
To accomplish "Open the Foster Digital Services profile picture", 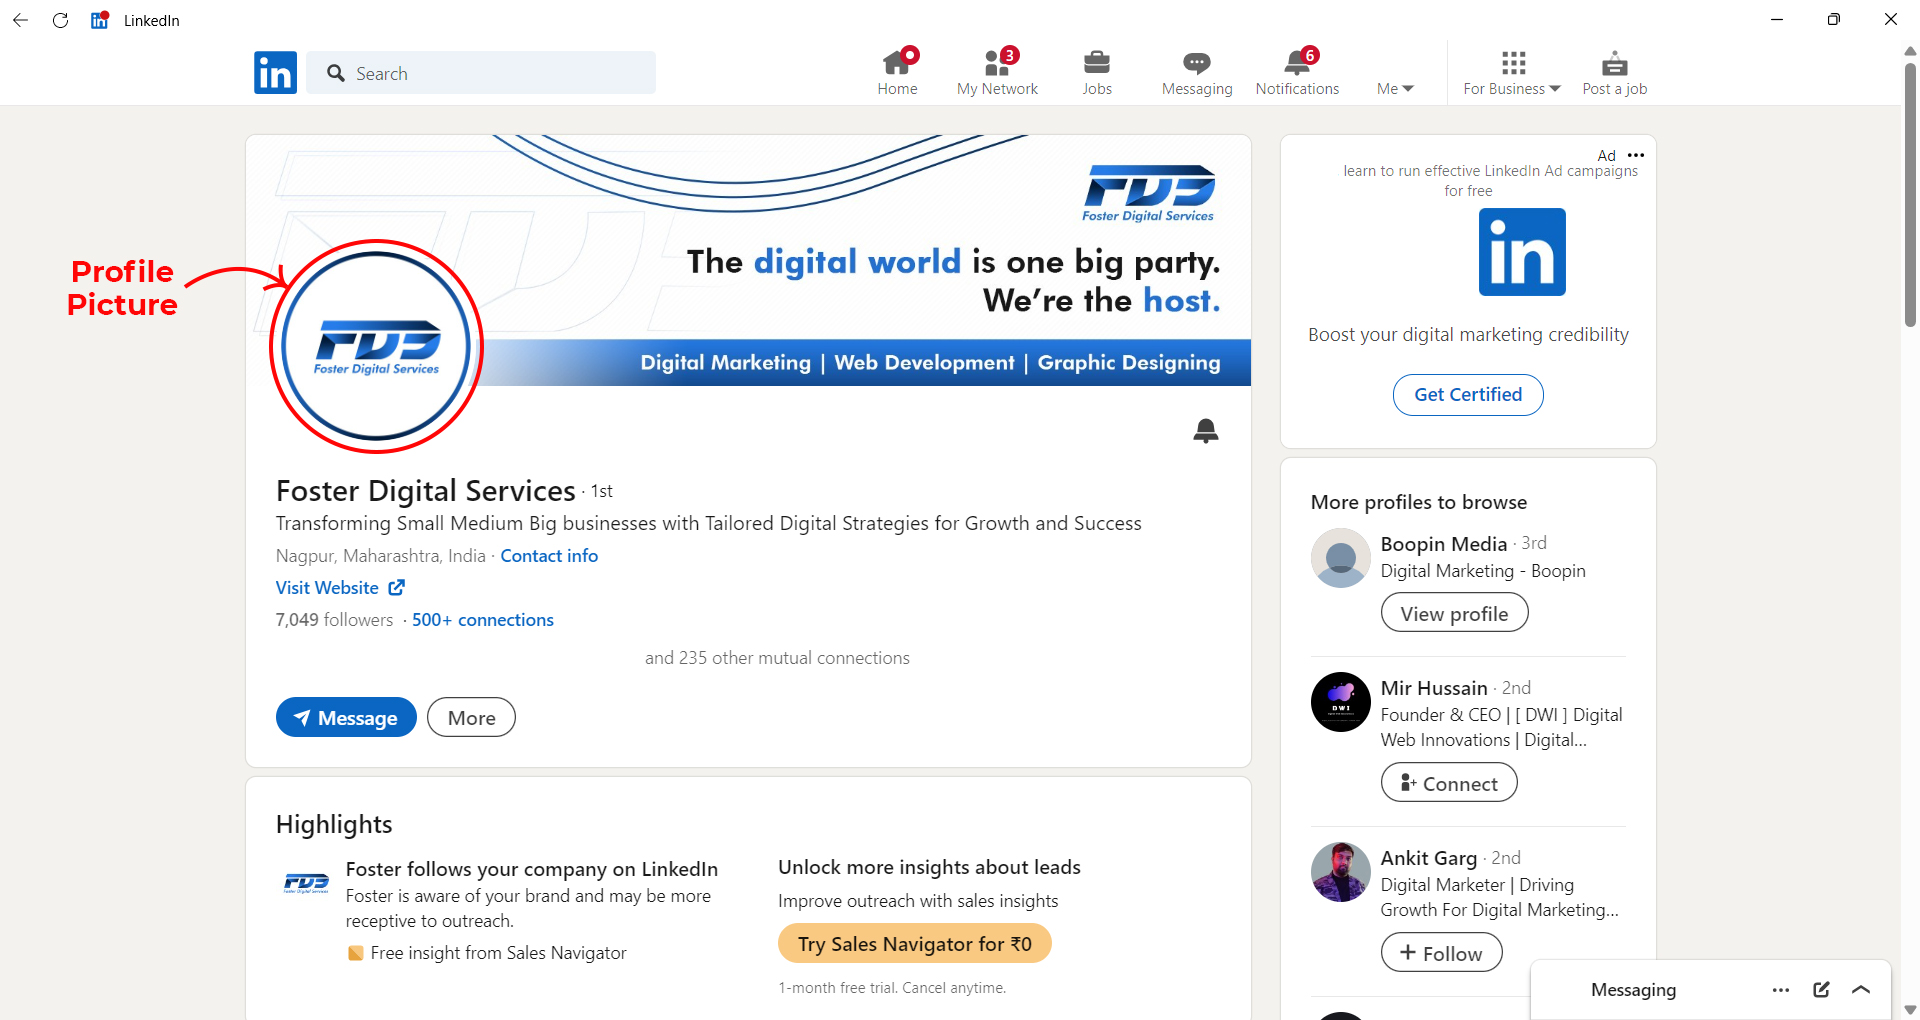I will (376, 346).
